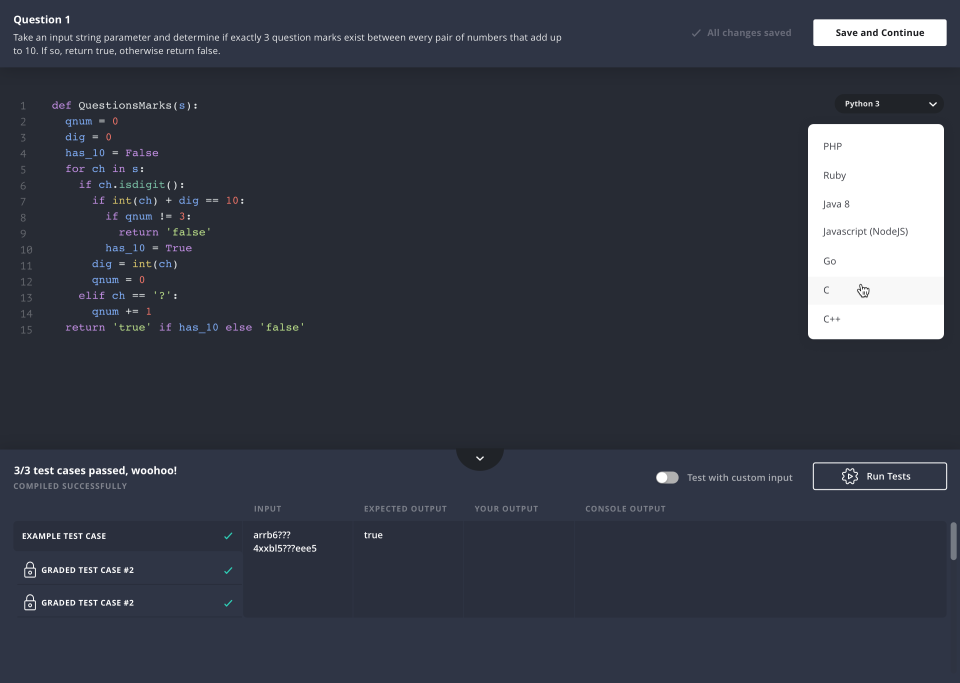960x683 pixels.
Task: Click the results panel vertical scrollbar
Action: point(953,541)
